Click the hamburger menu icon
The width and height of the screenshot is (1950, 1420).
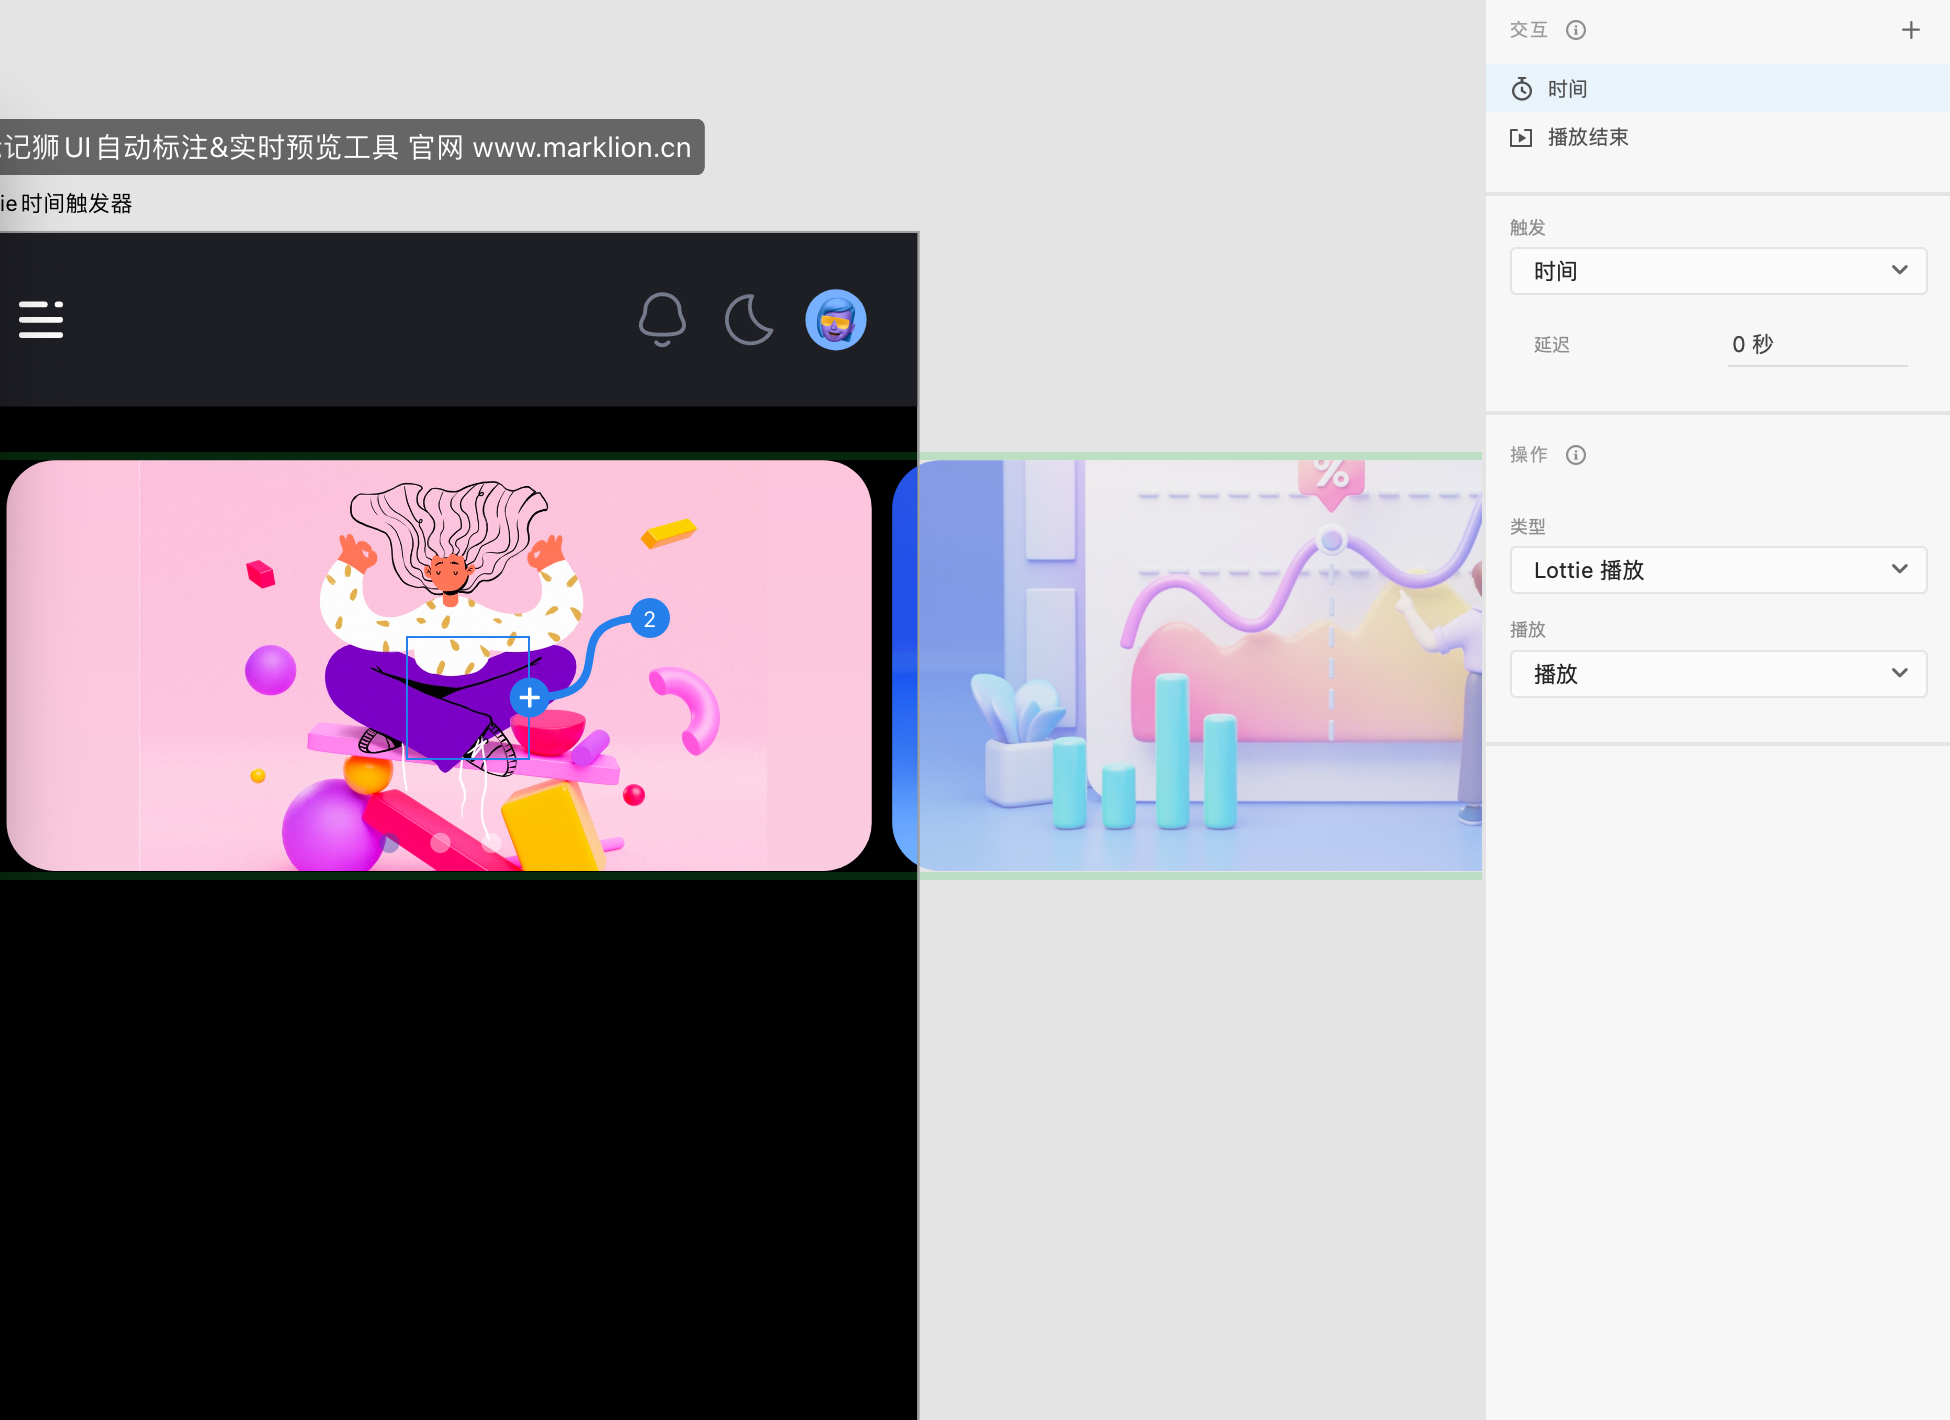[41, 320]
